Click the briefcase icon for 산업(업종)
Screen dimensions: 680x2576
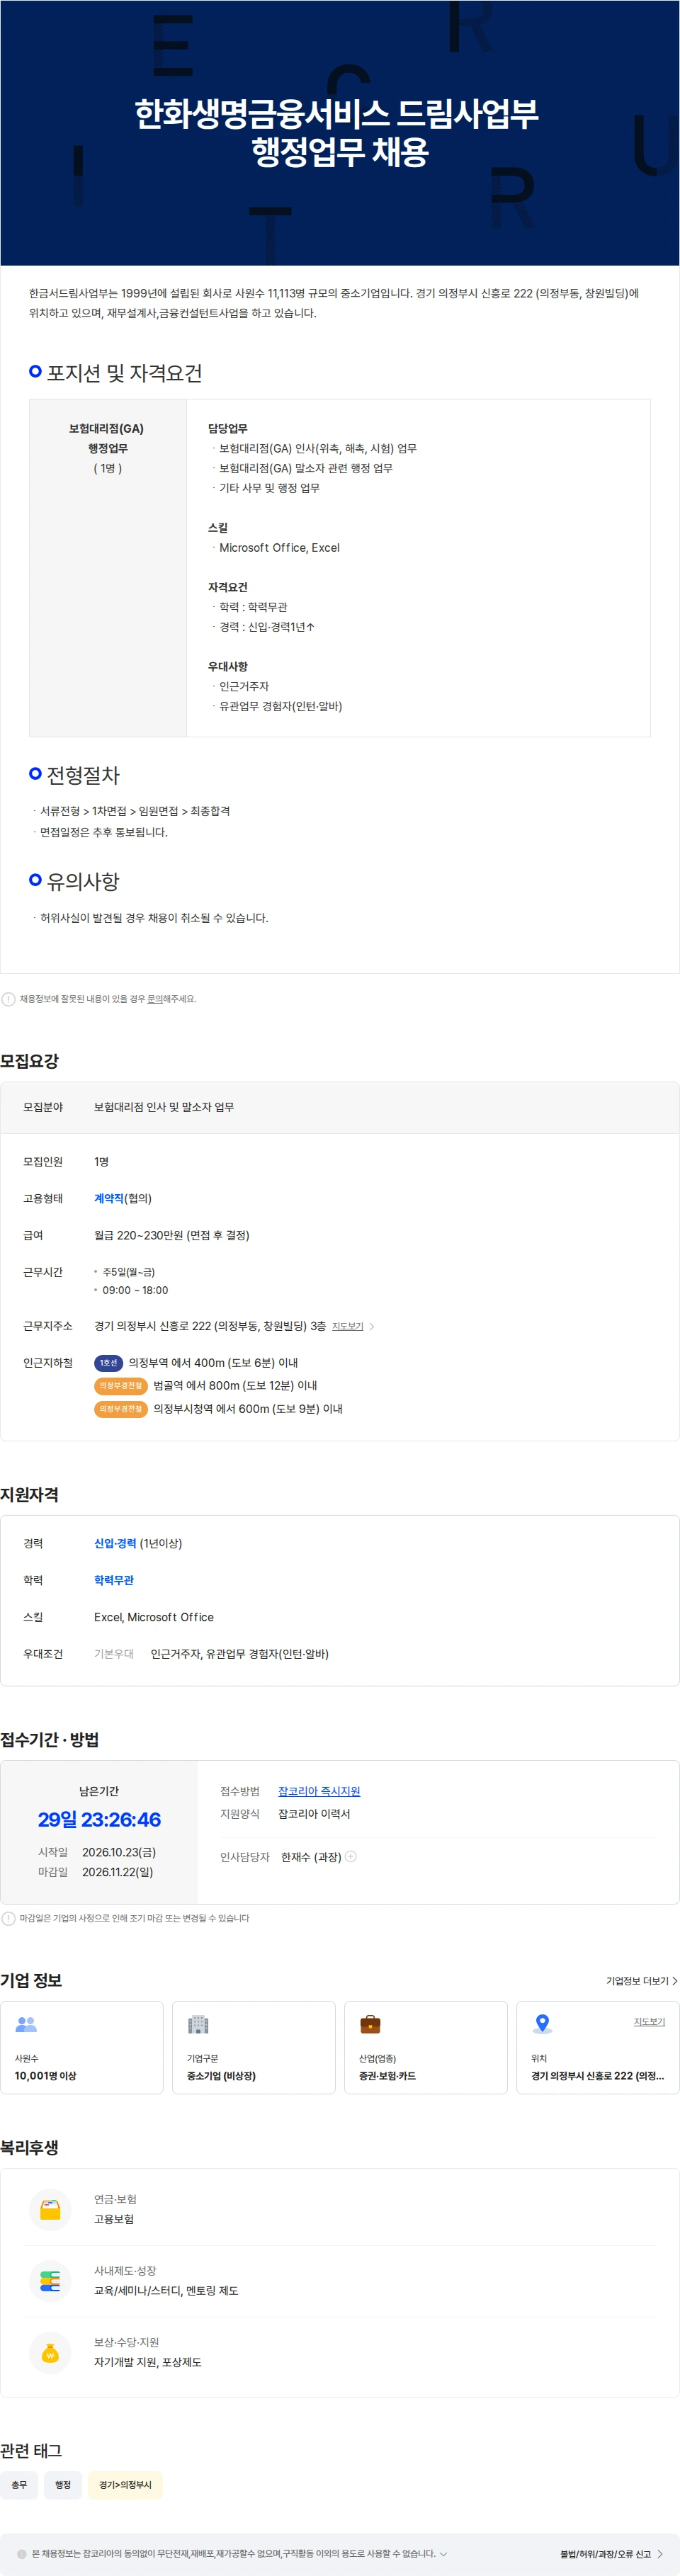[370, 2024]
